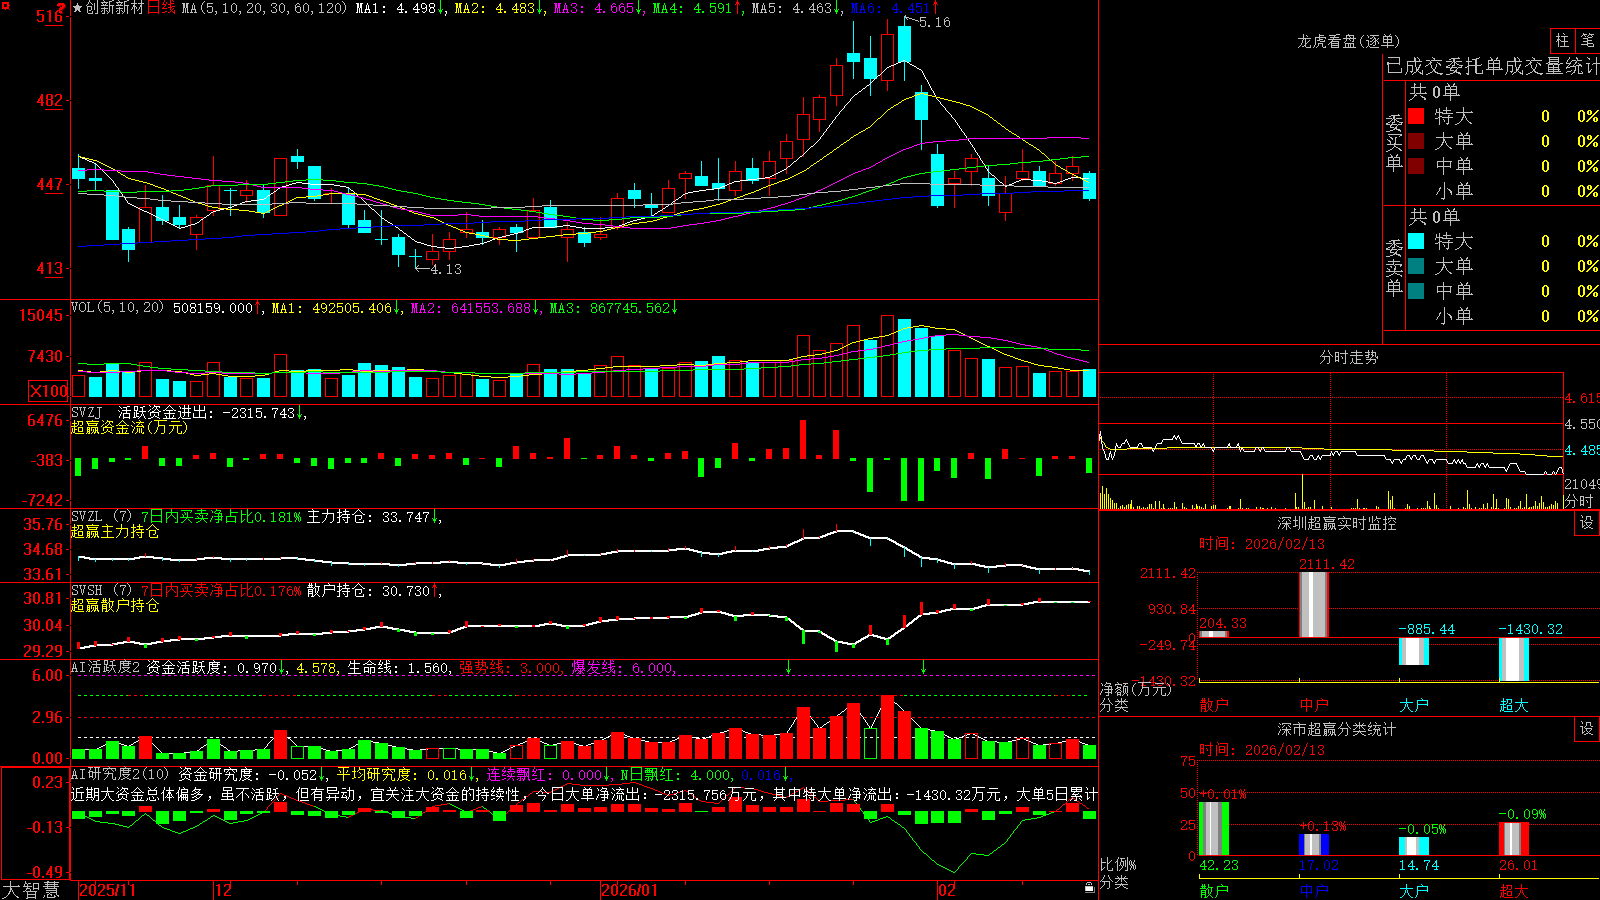This screenshot has width=1600, height=900.
Task: Click the 2111.42 中户 inflow bar
Action: 1314,604
